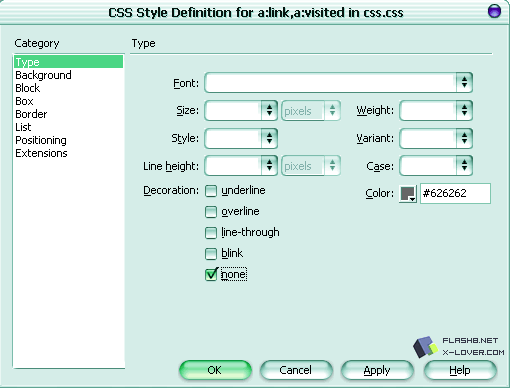Click the round purple title bar button
The height and width of the screenshot is (388, 510).
(x=494, y=11)
